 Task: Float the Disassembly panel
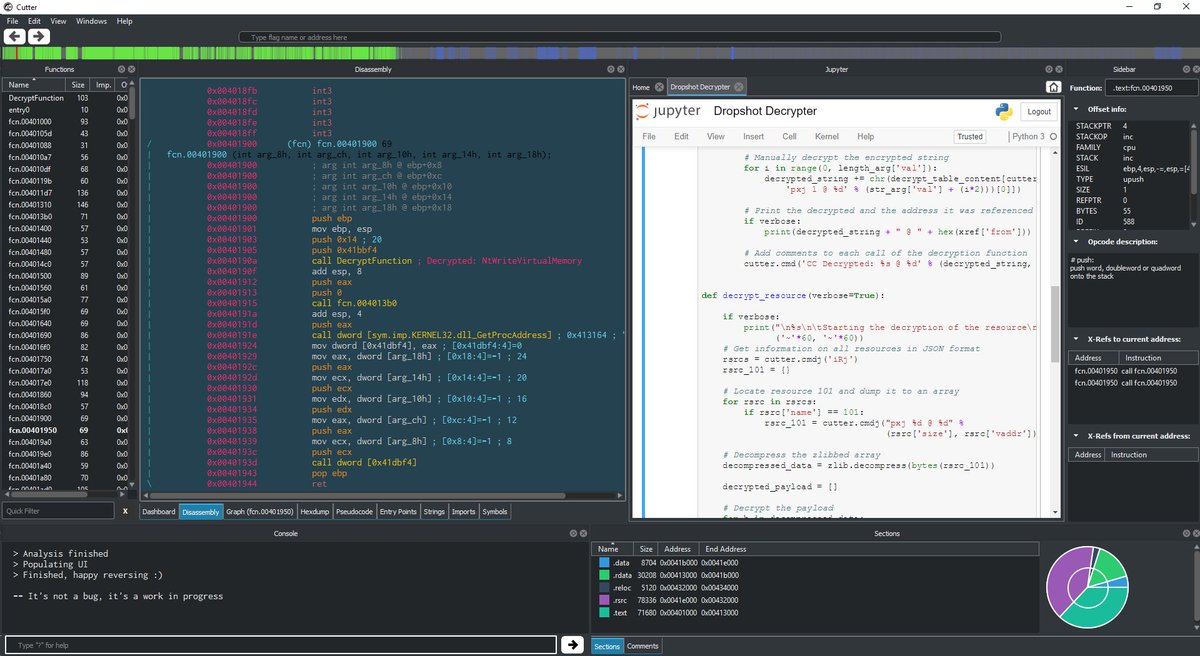609,69
